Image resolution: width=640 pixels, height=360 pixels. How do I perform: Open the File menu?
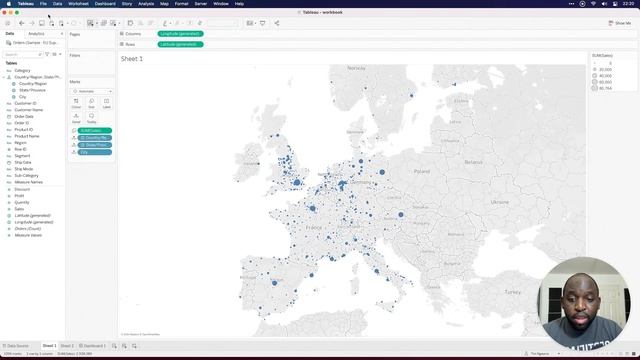(x=43, y=4)
